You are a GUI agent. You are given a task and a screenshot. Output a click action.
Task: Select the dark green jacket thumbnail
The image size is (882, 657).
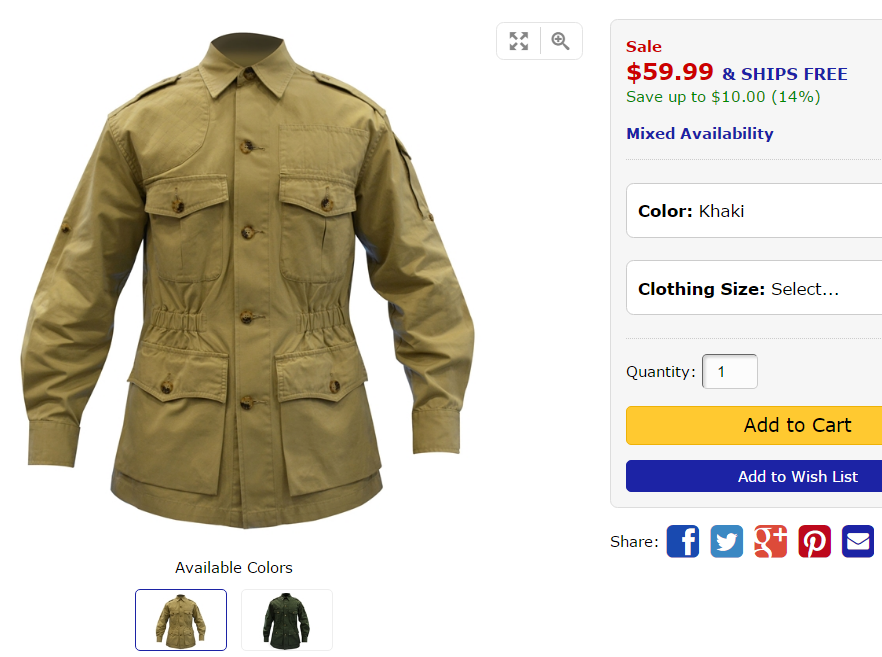coord(287,620)
